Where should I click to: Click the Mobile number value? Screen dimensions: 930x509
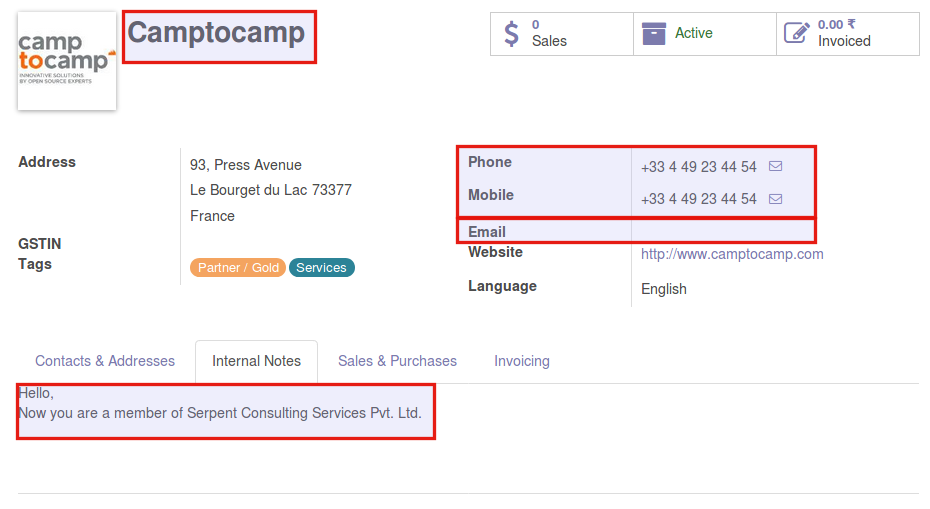699,199
